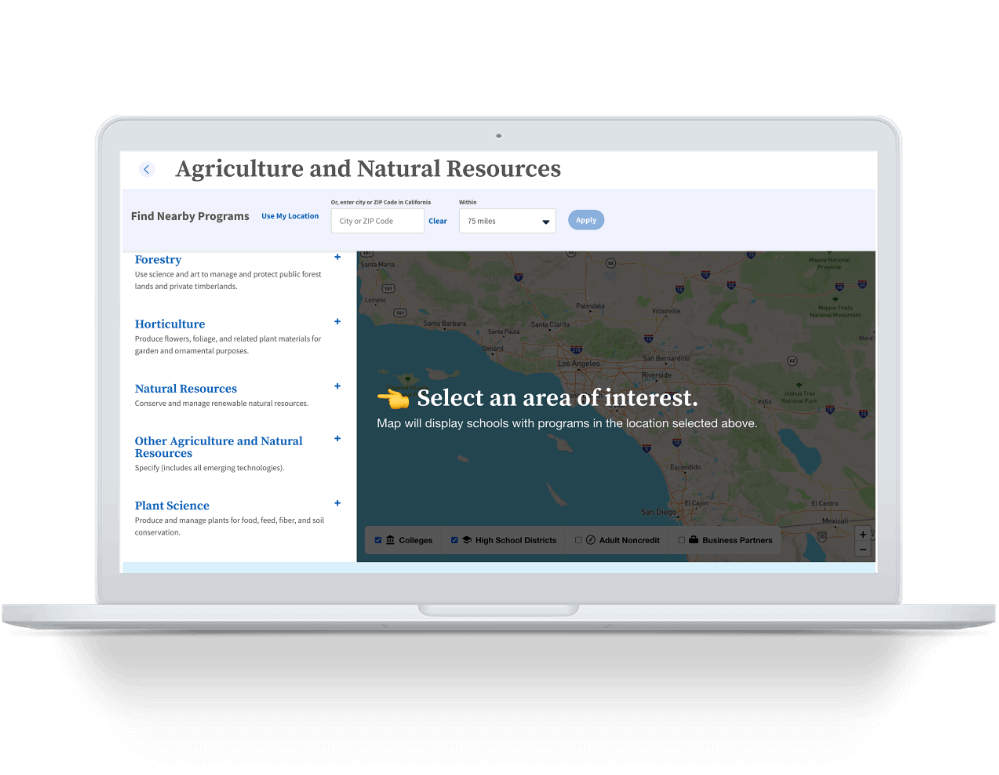This screenshot has width=999, height=775.
Task: Click the Colleges building icon in map legend
Action: point(390,540)
